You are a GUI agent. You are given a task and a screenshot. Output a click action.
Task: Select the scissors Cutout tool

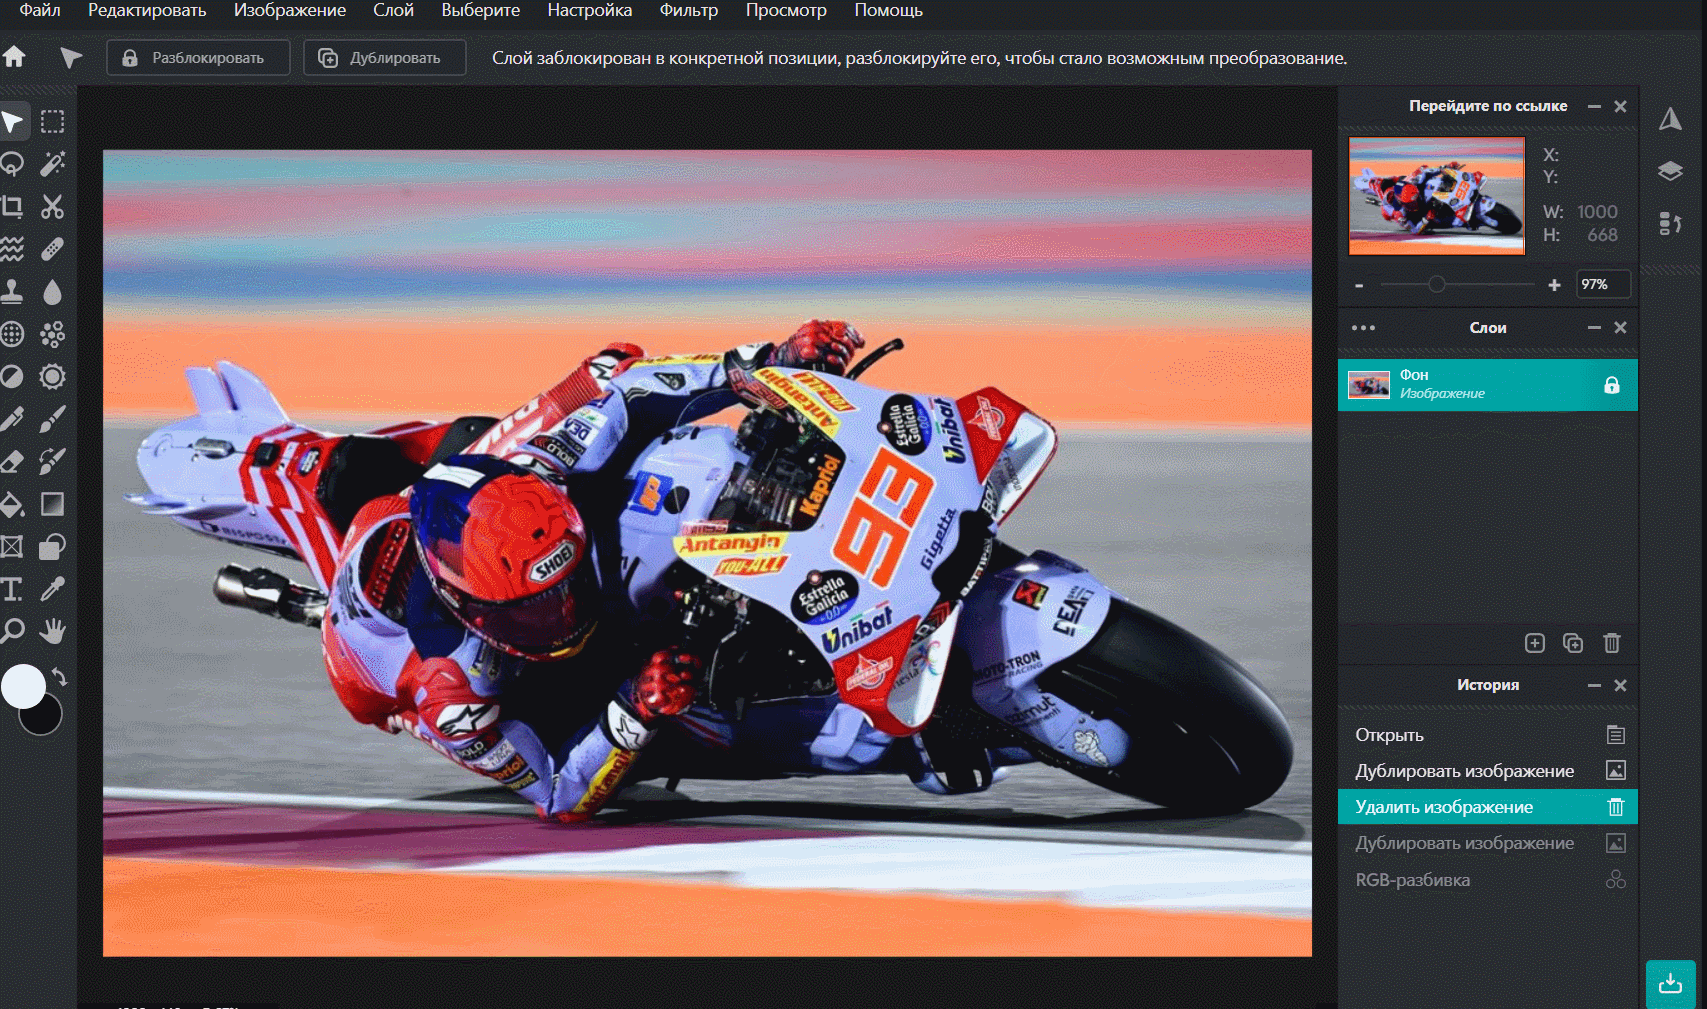pos(52,207)
